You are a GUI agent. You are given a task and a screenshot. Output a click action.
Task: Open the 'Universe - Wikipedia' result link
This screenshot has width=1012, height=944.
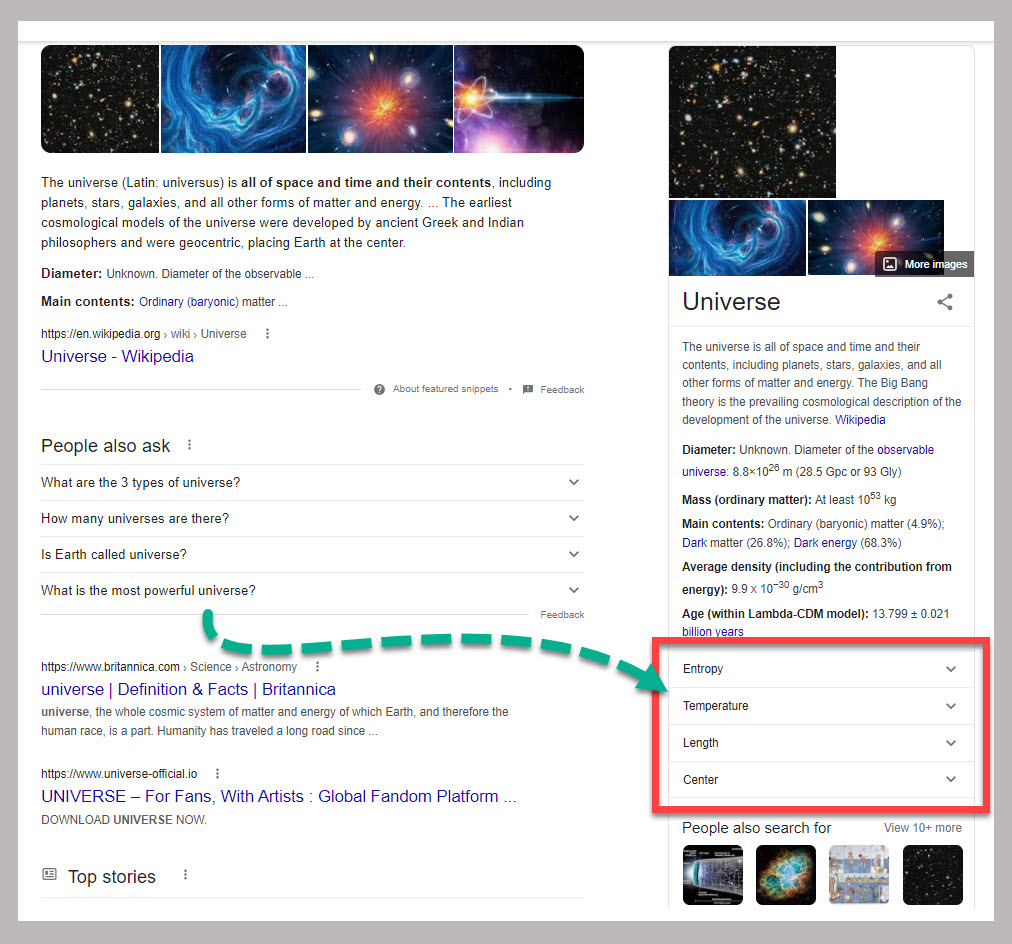117,356
